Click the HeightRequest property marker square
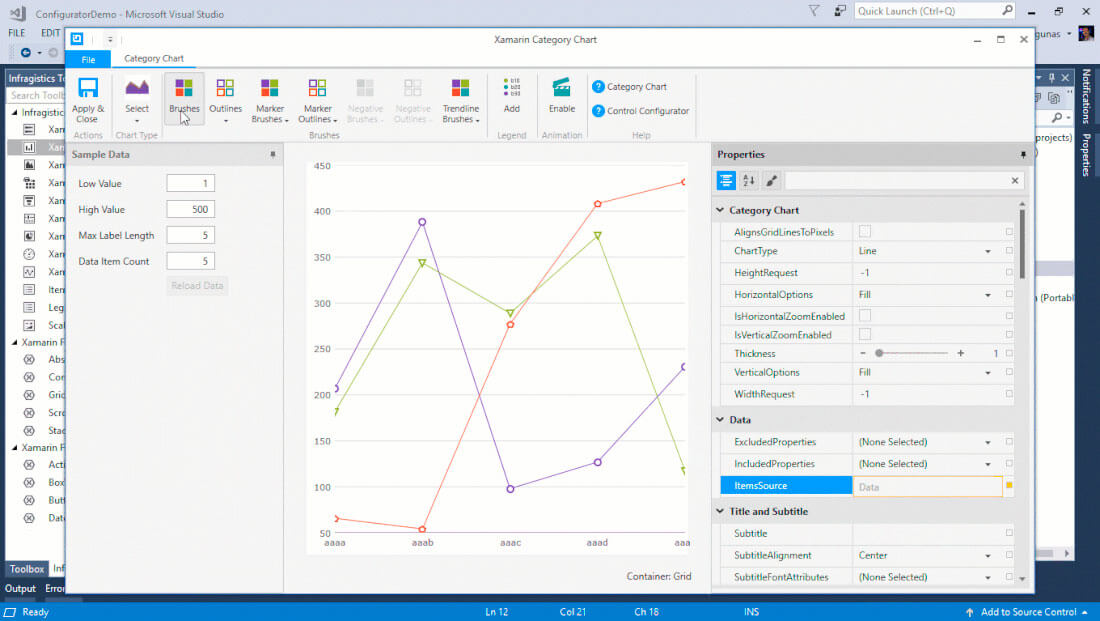This screenshot has width=1100, height=621. 1009,272
